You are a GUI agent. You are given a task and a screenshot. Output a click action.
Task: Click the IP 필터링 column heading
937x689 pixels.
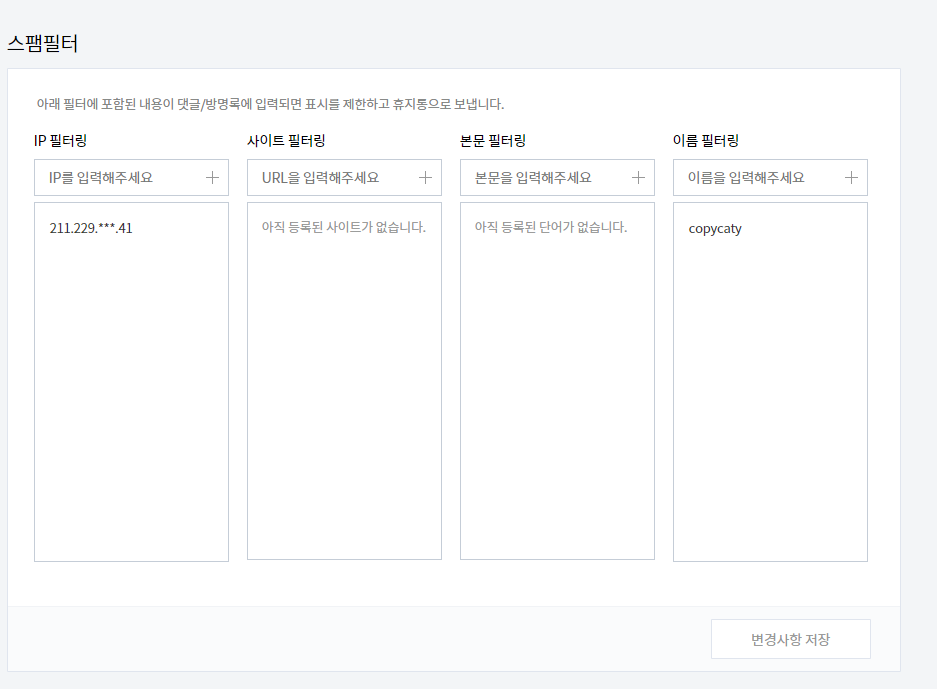click(x=60, y=140)
